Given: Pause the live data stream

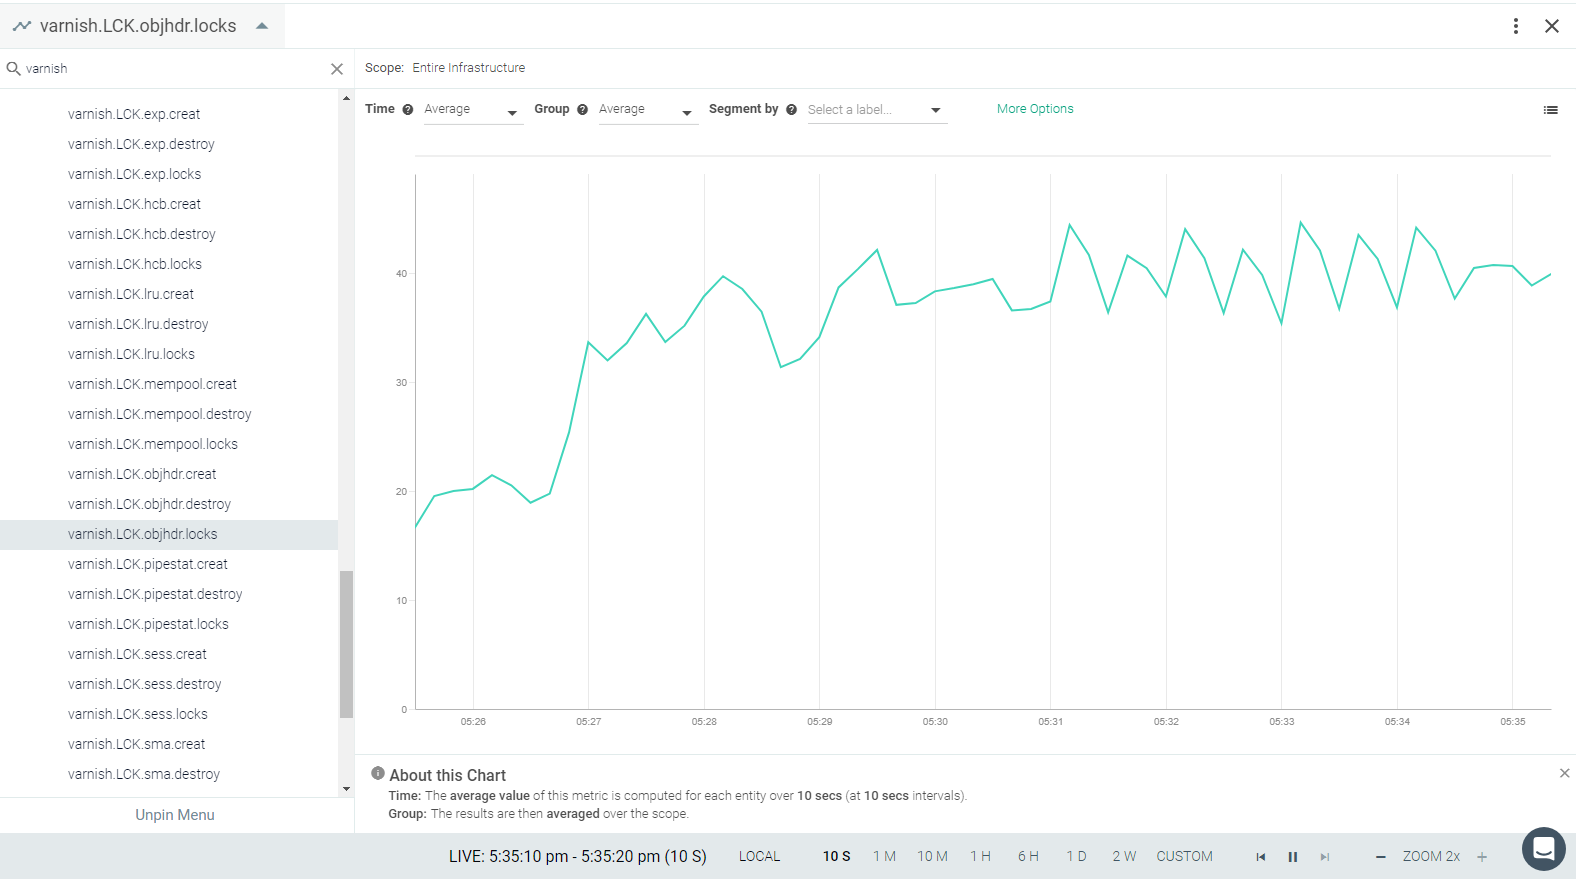Looking at the screenshot, I should tap(1293, 857).
